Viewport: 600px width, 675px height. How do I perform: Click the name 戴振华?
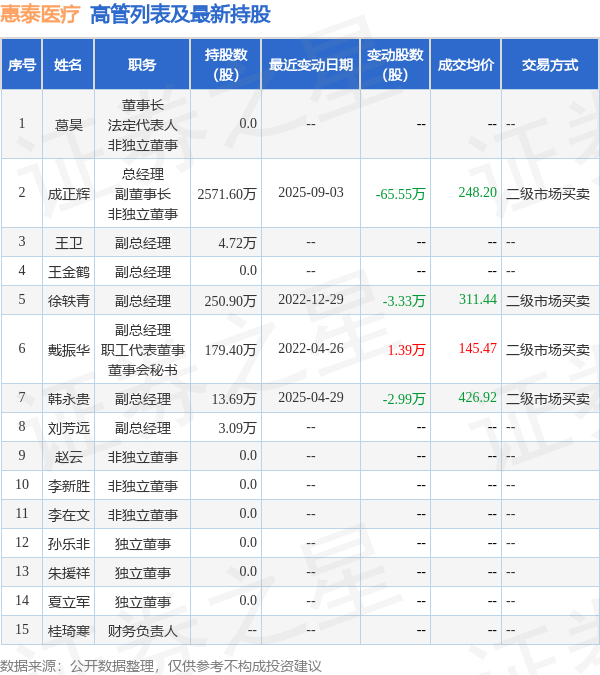point(68,350)
